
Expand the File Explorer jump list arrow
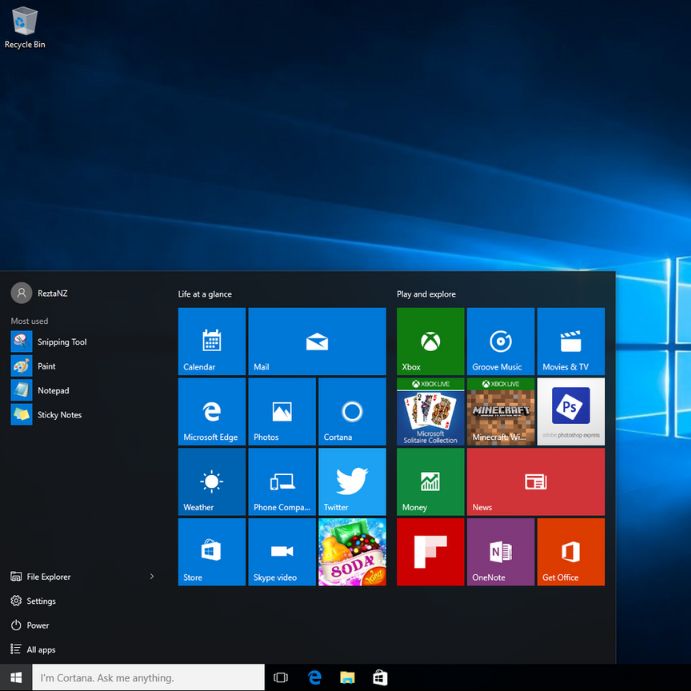tap(152, 576)
